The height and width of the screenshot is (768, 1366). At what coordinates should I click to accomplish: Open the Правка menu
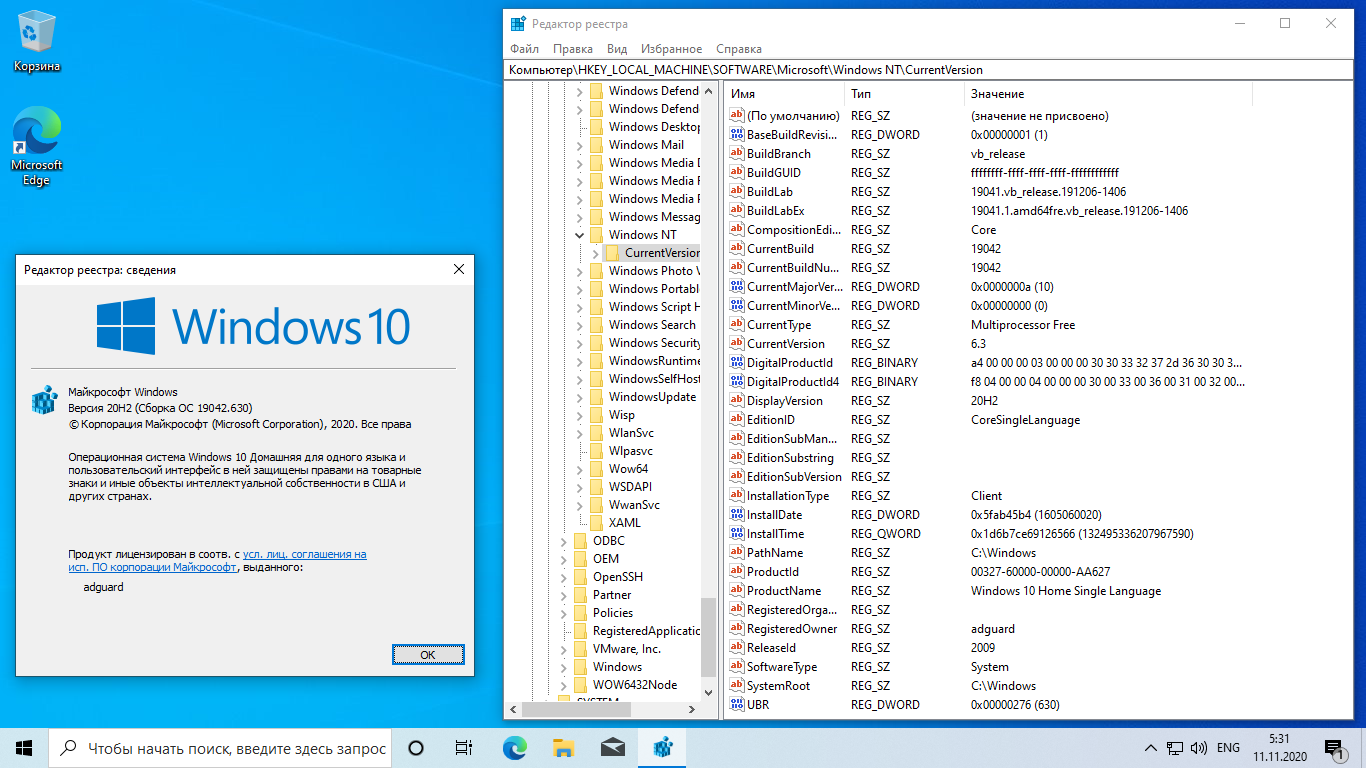tap(573, 49)
